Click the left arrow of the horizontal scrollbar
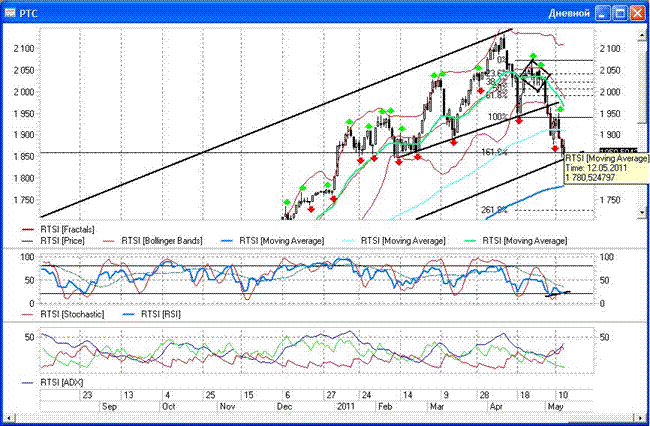Viewport: 650px width, 426px height. [x=7, y=417]
